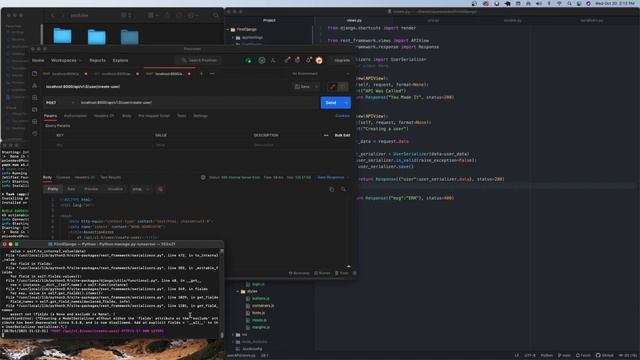Viewport: 640px width, 360px height.
Task: Open more tab options ellipsis in Postman
Action: tap(212, 74)
